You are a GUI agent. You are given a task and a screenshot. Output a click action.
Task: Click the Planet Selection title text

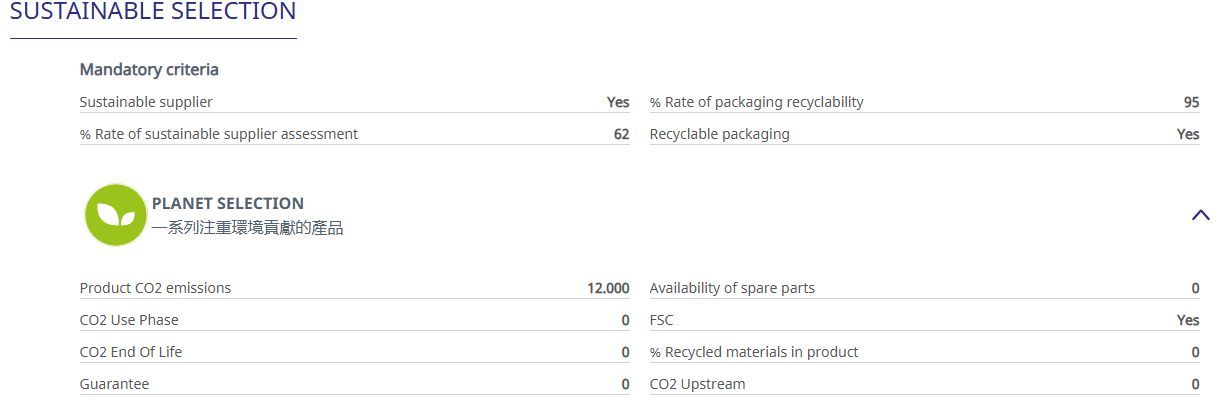[228, 203]
